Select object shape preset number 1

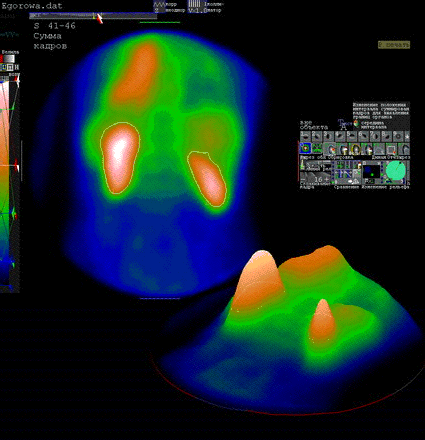[305, 136]
